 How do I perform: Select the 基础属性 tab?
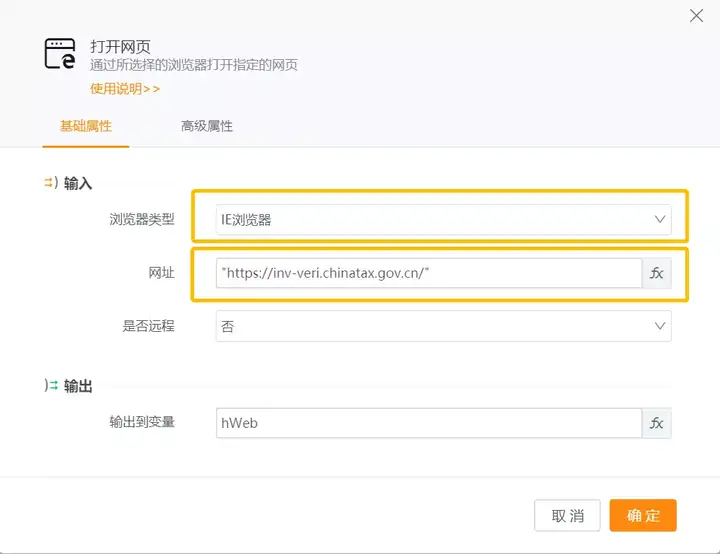(x=86, y=126)
